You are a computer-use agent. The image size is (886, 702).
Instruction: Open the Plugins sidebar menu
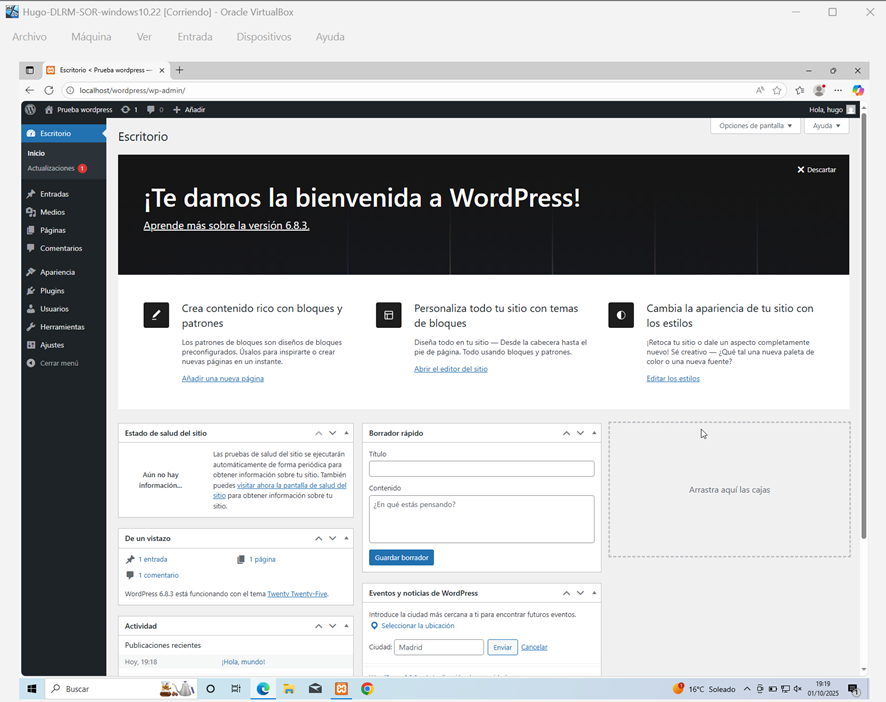point(52,291)
